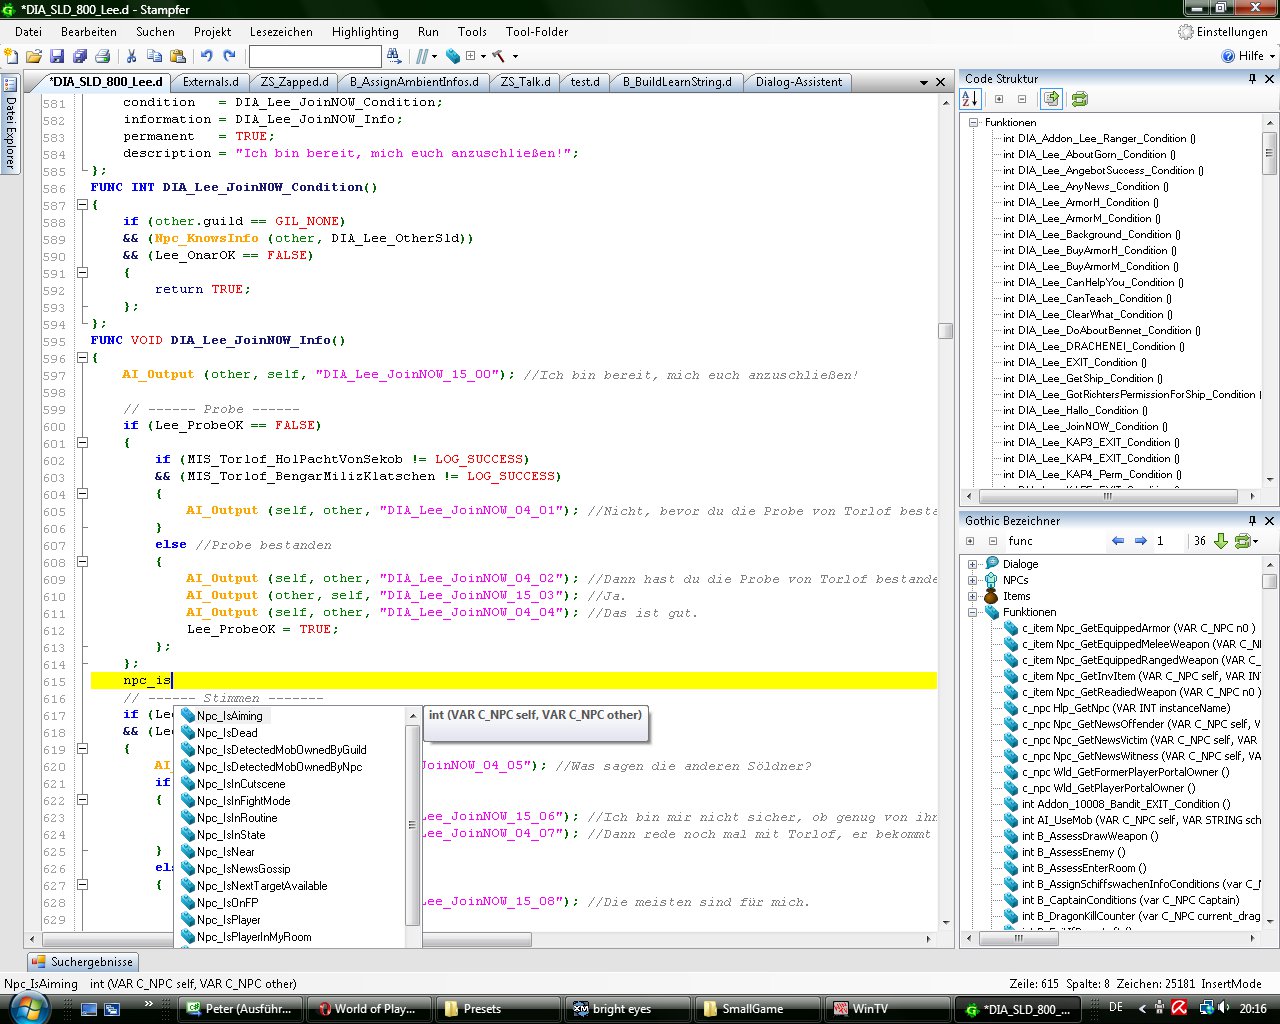Click the Print icon in toolbar
Screen dimensions: 1280x1024
(102, 56)
